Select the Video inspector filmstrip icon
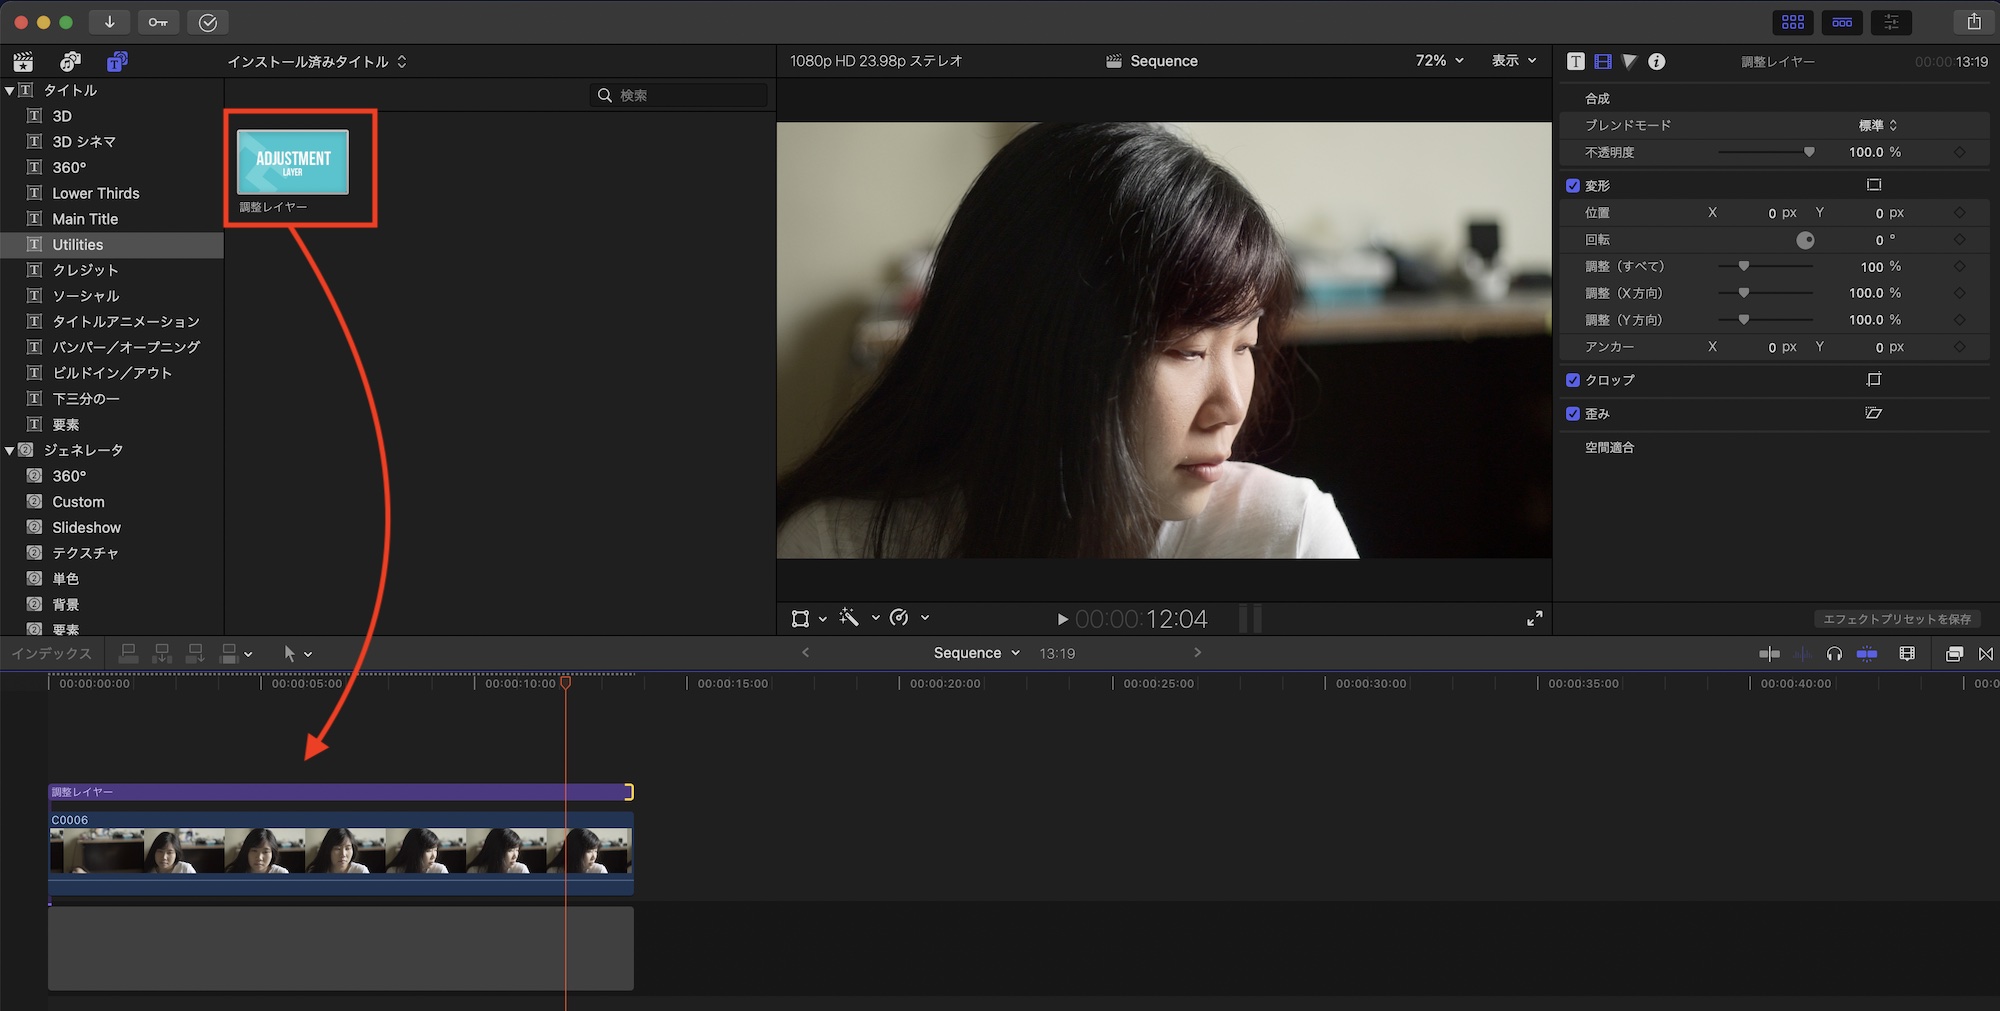 pyautogui.click(x=1603, y=62)
